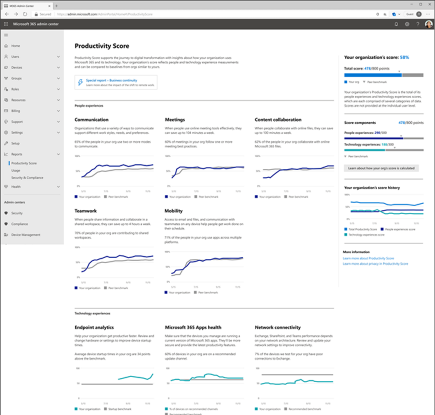Click the browser forward arrow
This screenshot has width=435, height=415.
pyautogui.click(x=16, y=14)
